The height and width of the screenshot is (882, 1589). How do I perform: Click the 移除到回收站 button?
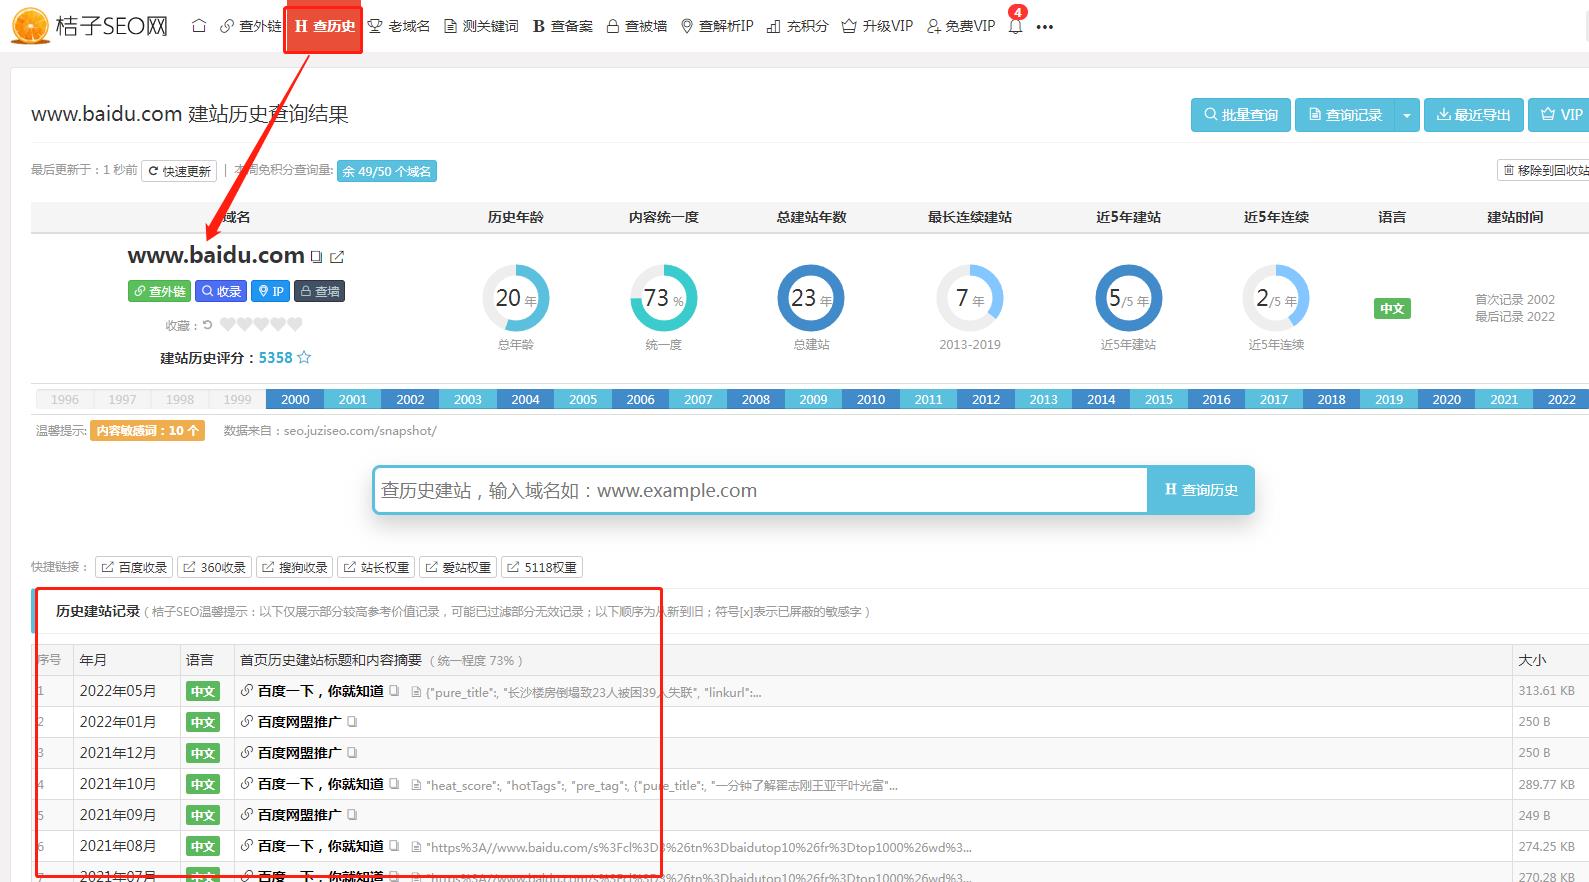[1544, 171]
